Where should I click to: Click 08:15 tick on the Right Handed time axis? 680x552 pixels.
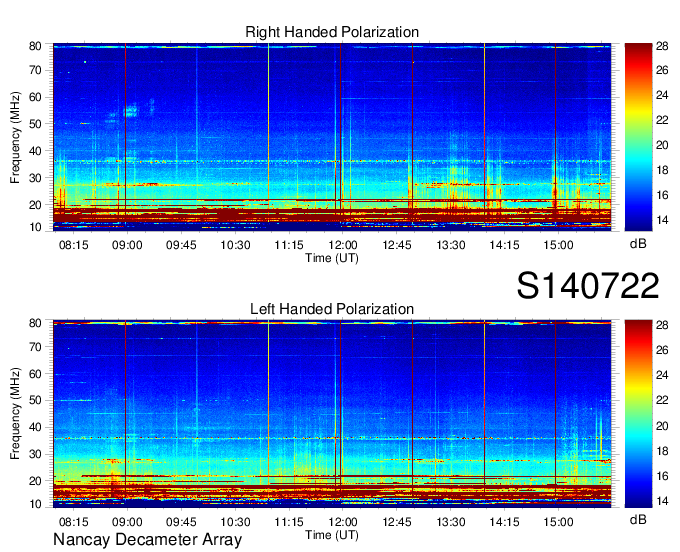pos(74,245)
